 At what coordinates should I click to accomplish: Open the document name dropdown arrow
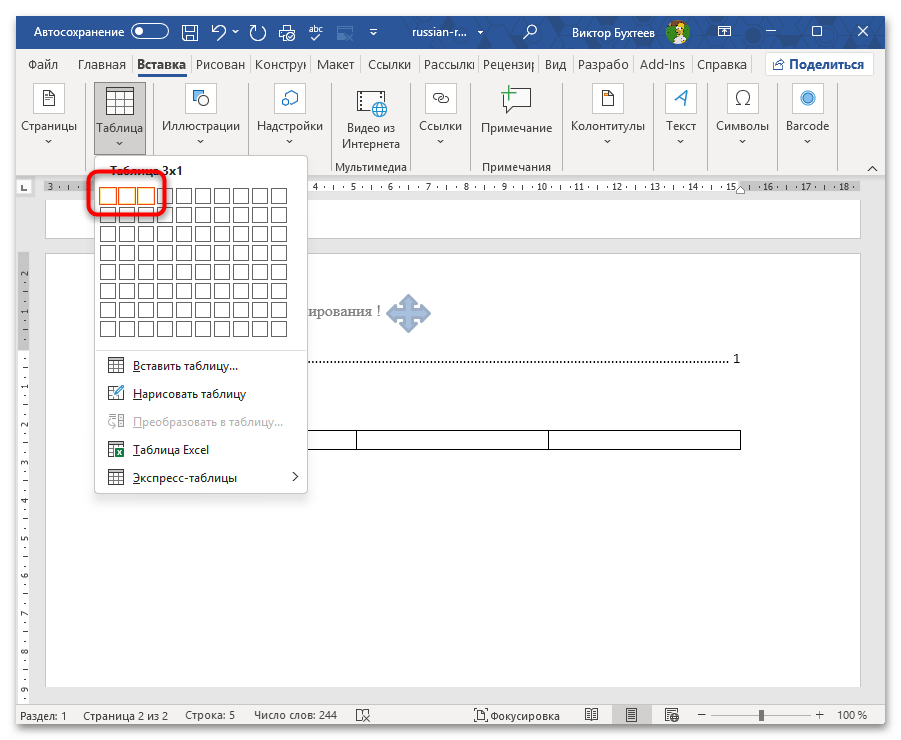pyautogui.click(x=480, y=32)
